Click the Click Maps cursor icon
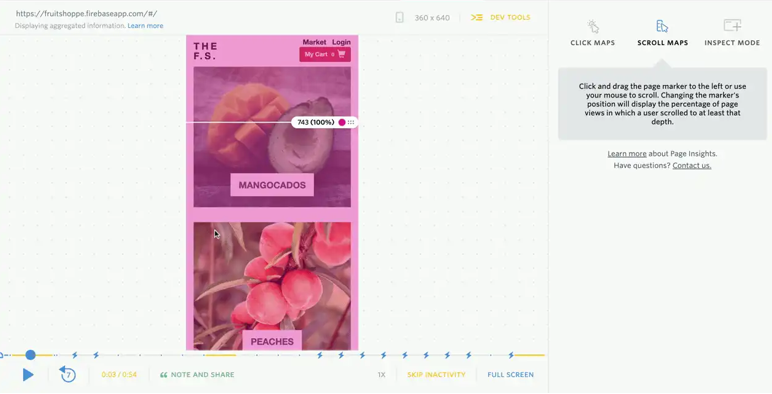Screen dimensions: 772x394 tap(593, 26)
